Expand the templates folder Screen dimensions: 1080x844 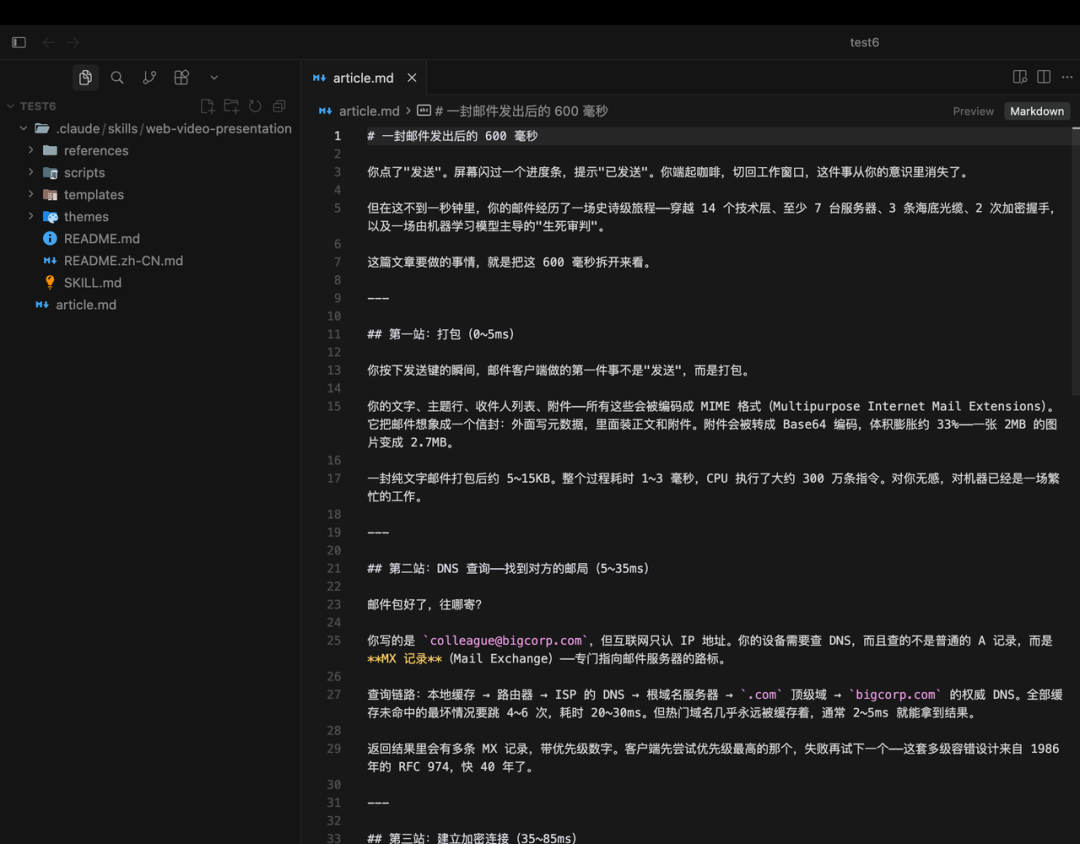click(x=31, y=194)
